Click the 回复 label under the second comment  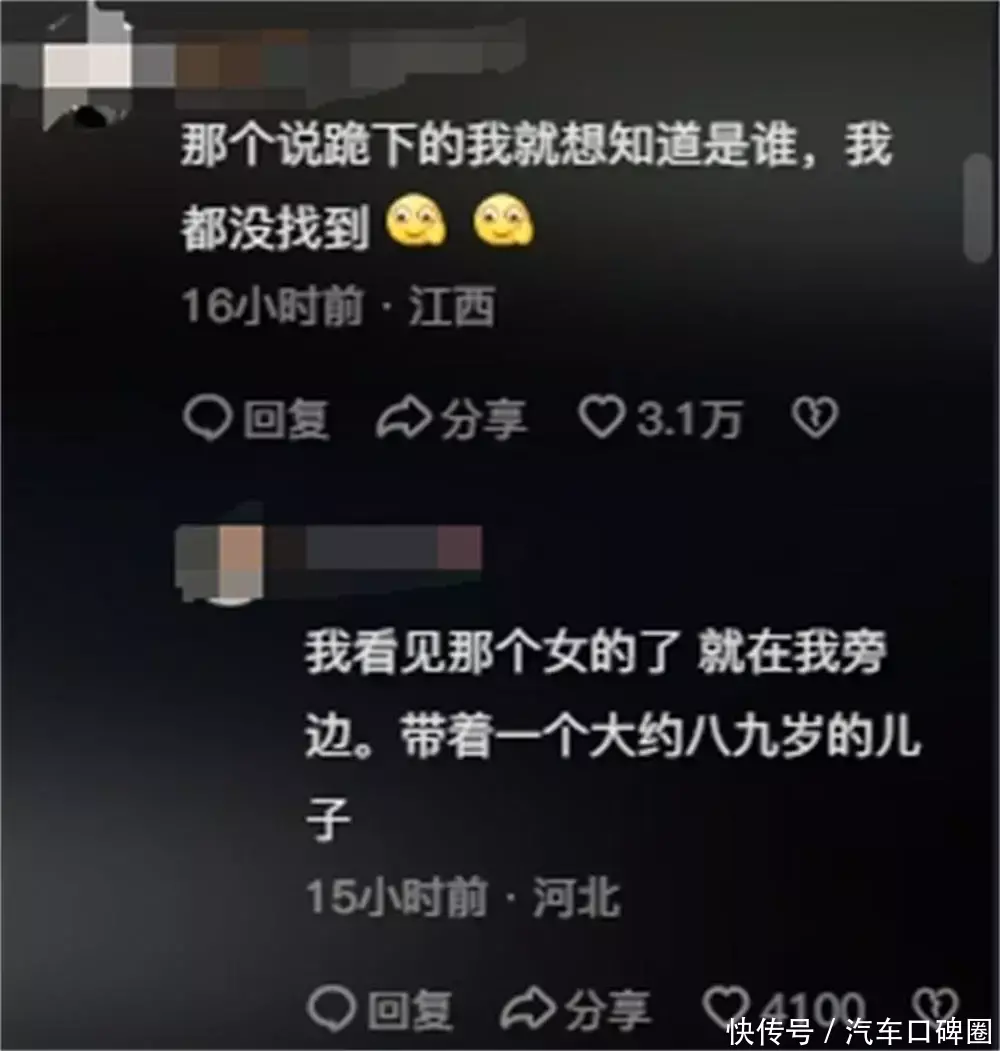coord(410,1010)
